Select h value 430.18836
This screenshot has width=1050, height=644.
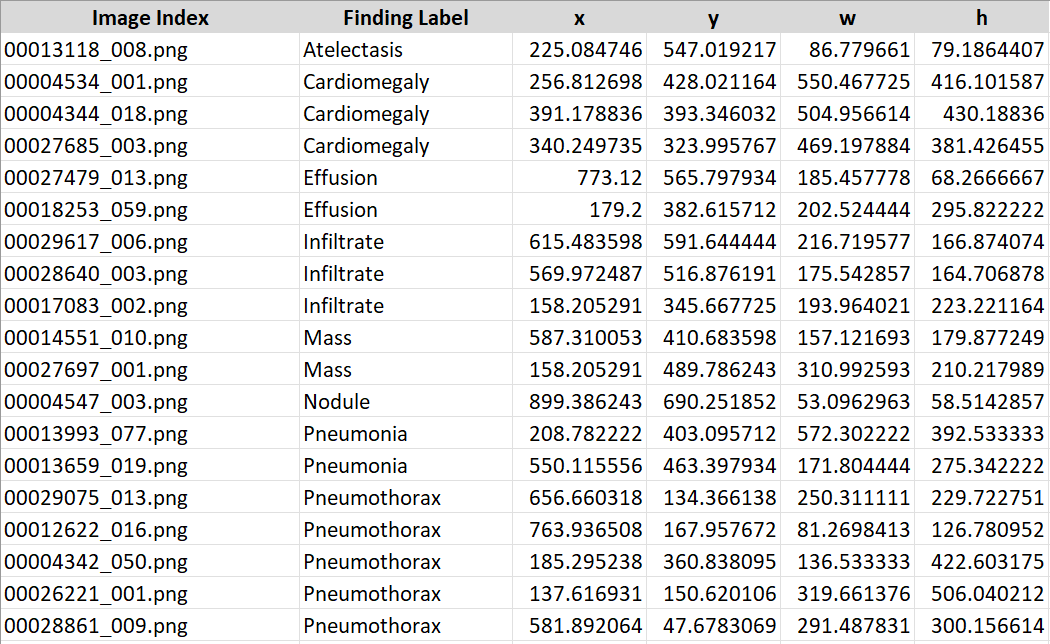tap(982, 114)
